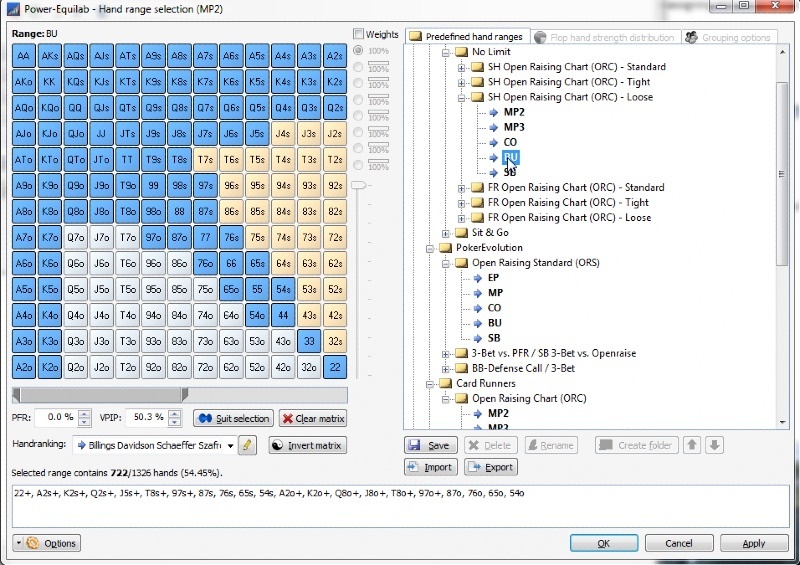Expand the Sit & Go folder

[447, 232]
